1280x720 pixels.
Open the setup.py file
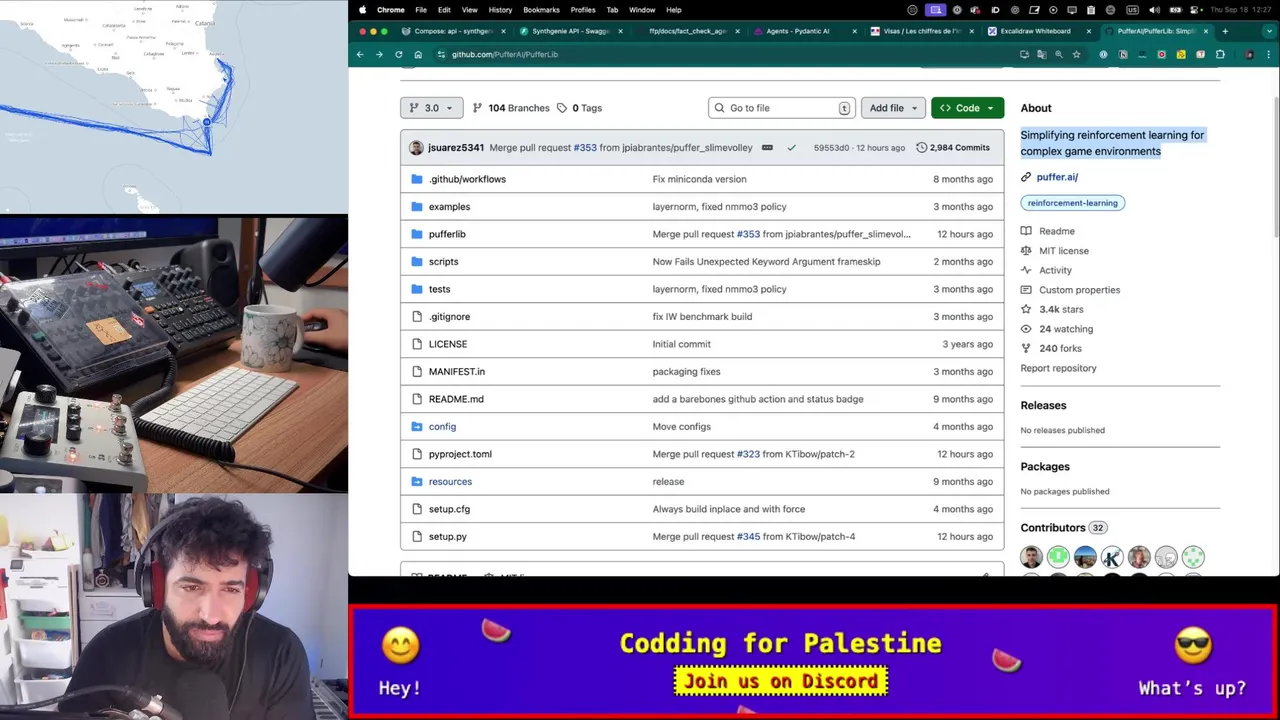tap(448, 537)
